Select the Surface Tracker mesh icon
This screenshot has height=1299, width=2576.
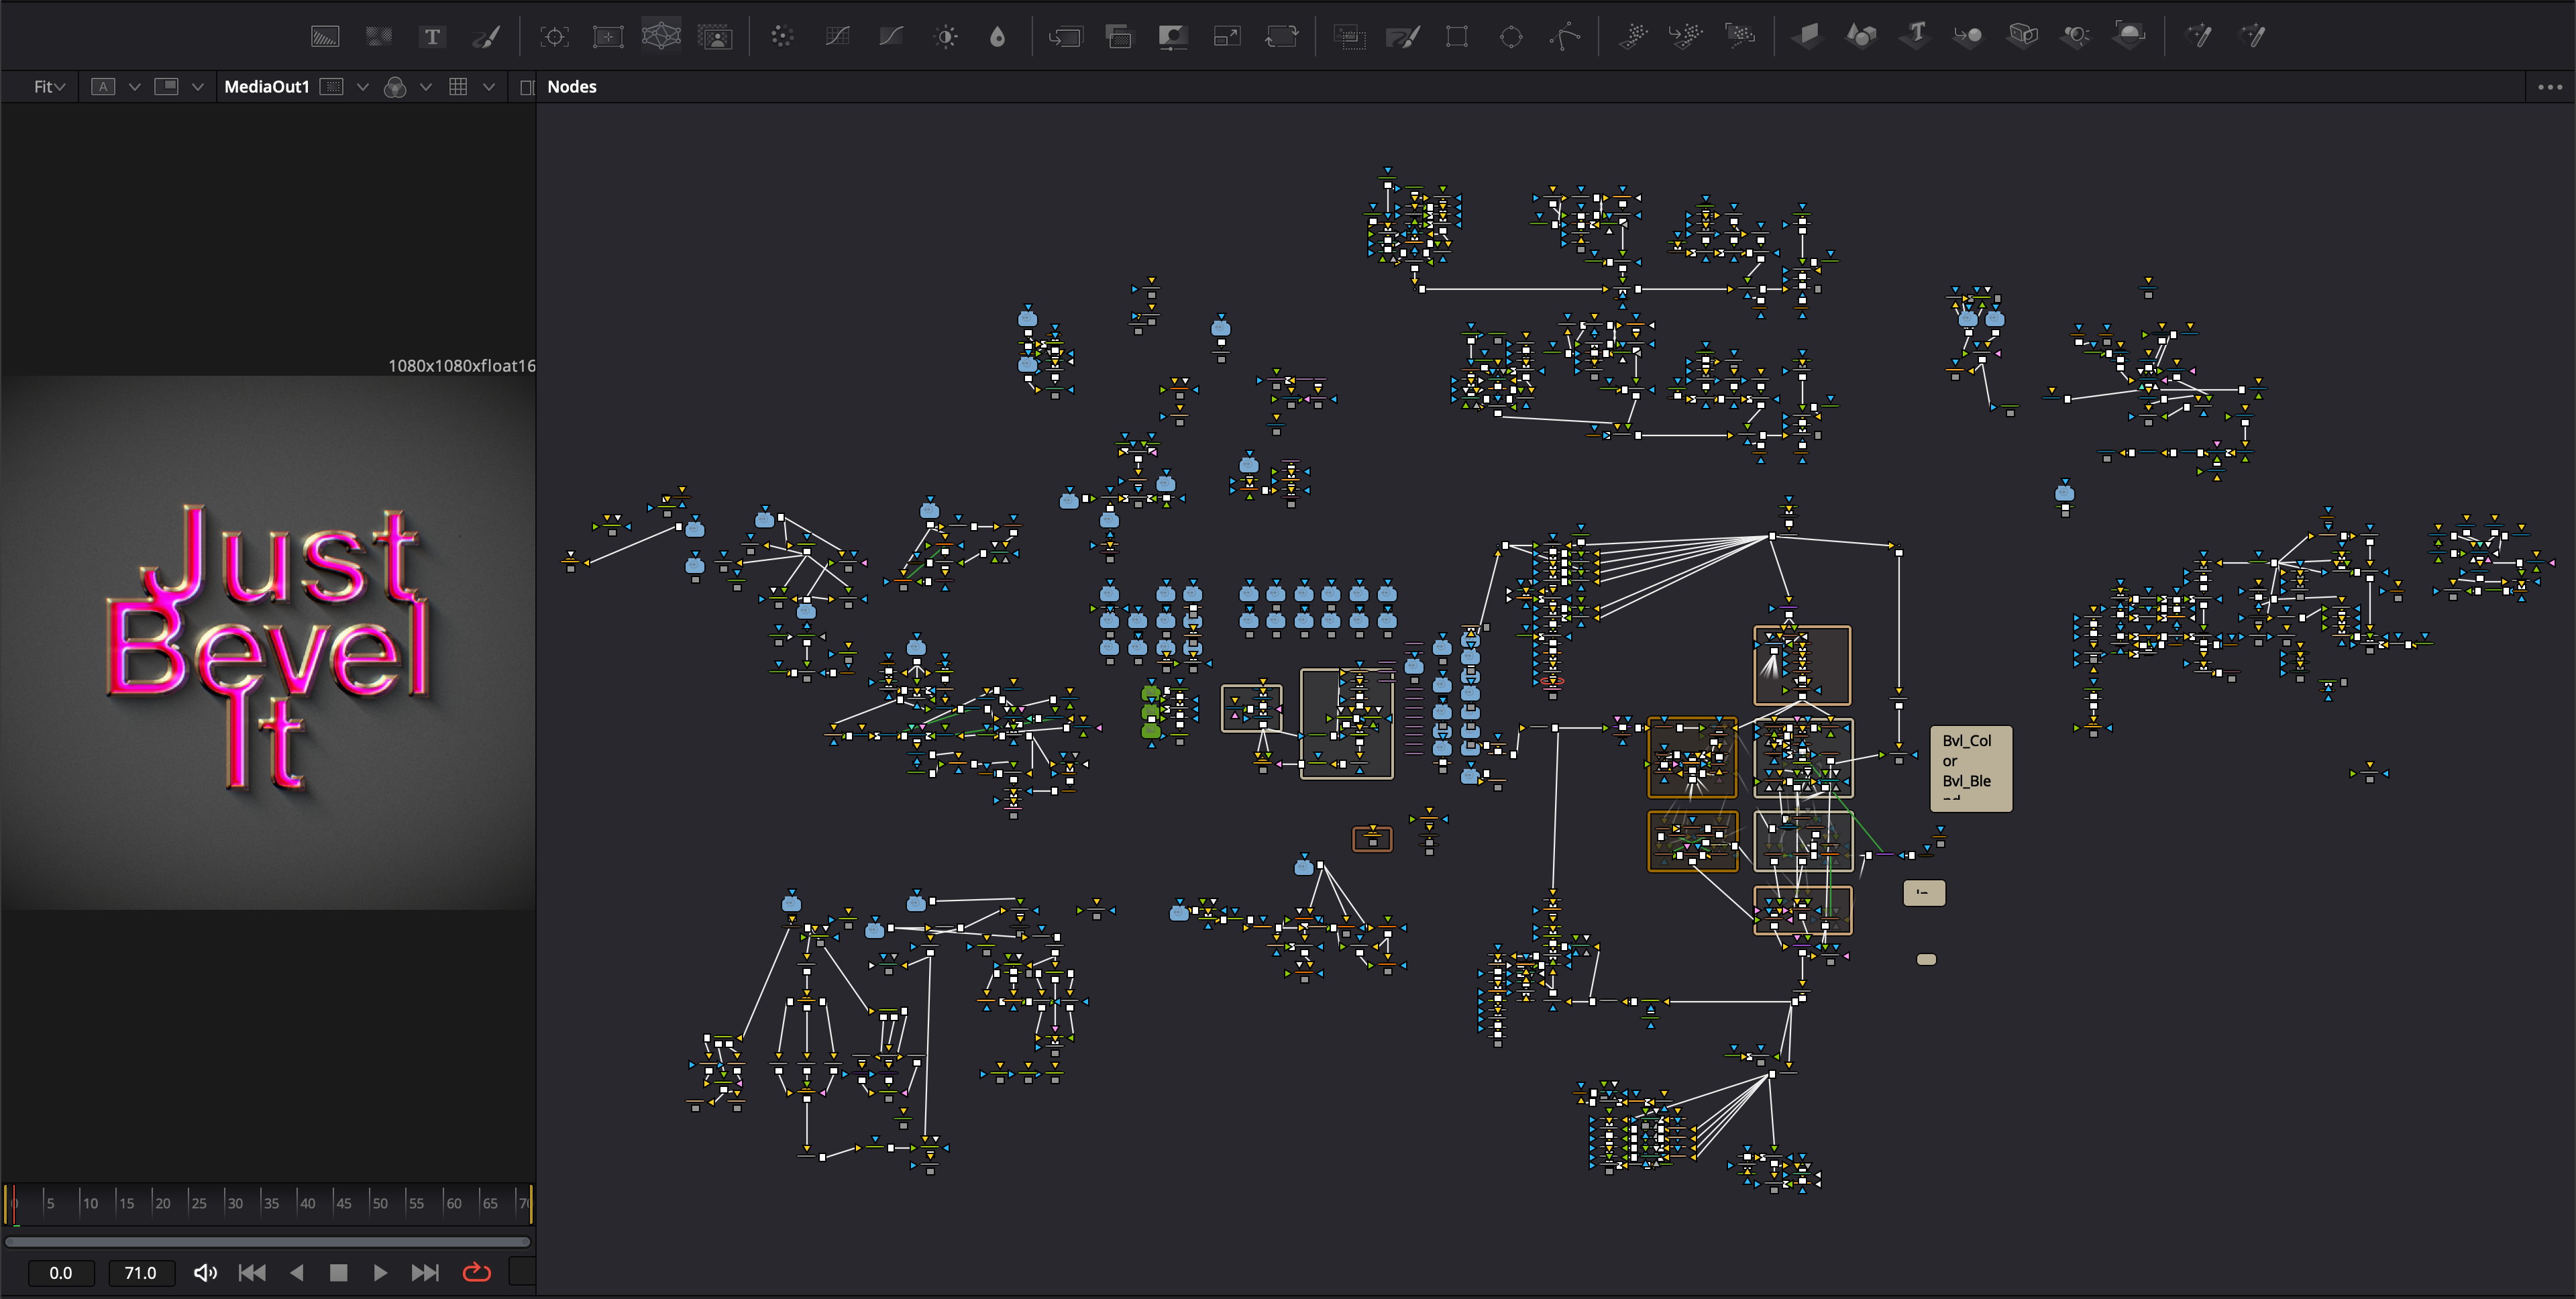click(x=661, y=36)
